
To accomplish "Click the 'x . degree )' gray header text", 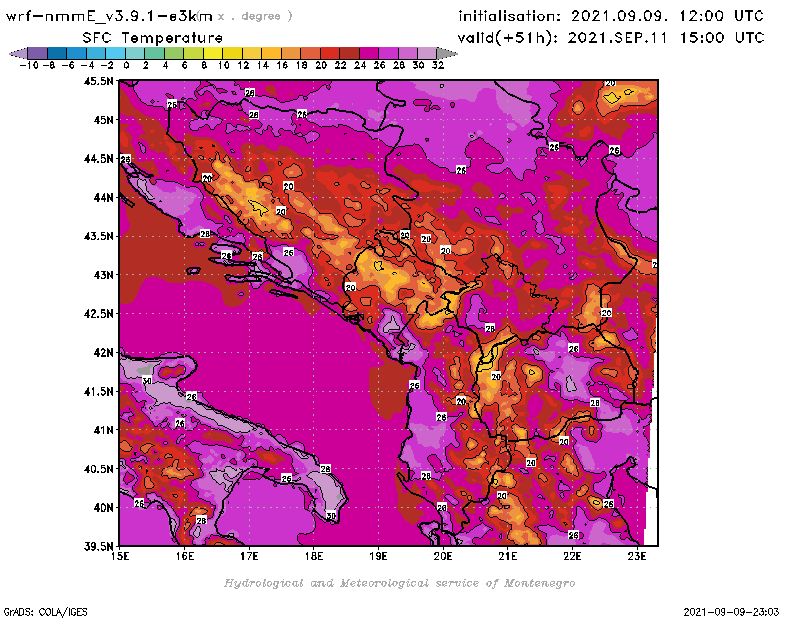I will 255,16.
